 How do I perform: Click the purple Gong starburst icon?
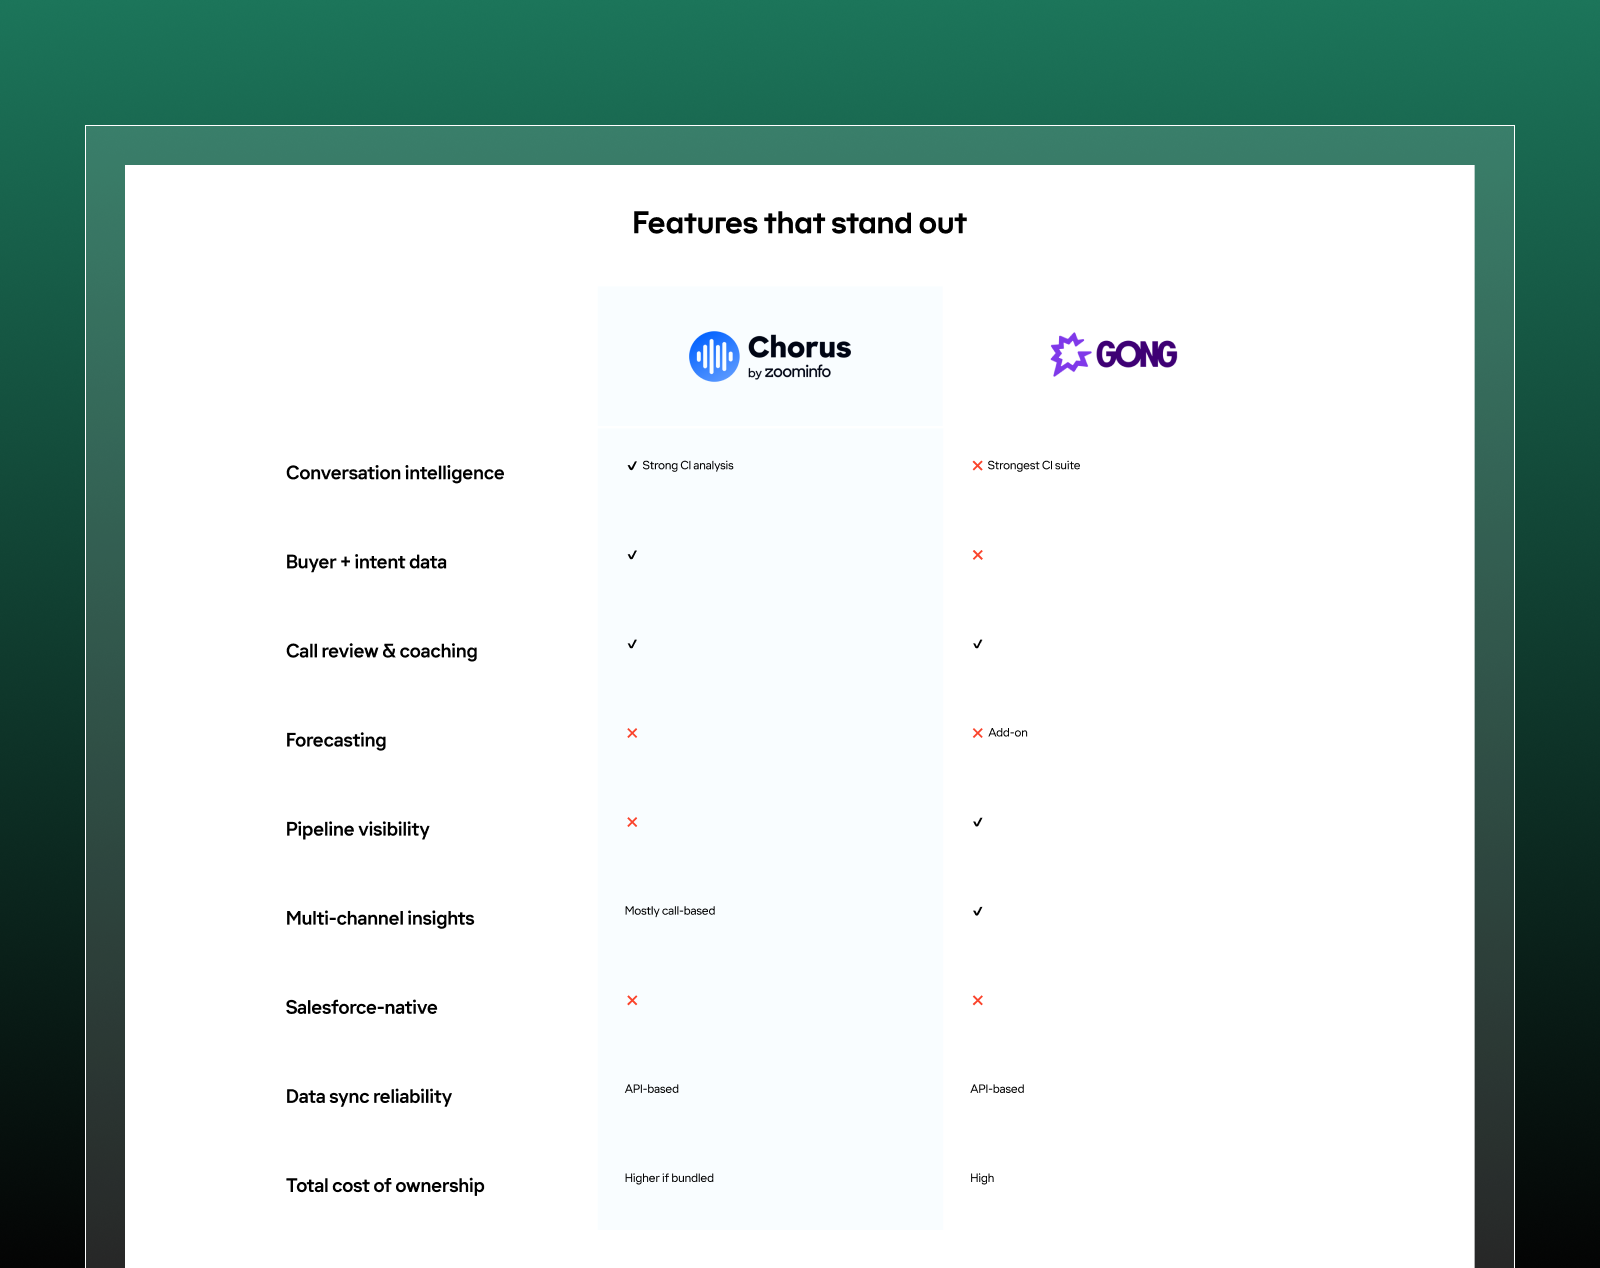click(1069, 354)
